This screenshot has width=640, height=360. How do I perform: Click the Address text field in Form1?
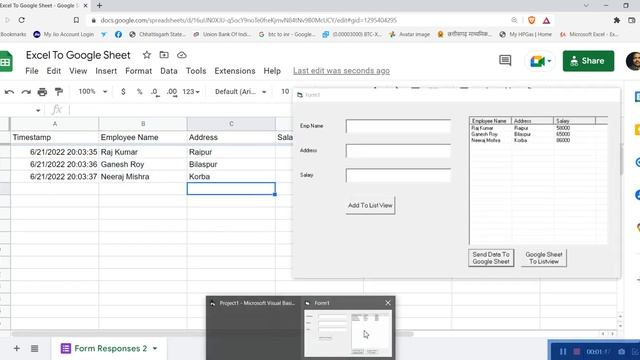[398, 151]
